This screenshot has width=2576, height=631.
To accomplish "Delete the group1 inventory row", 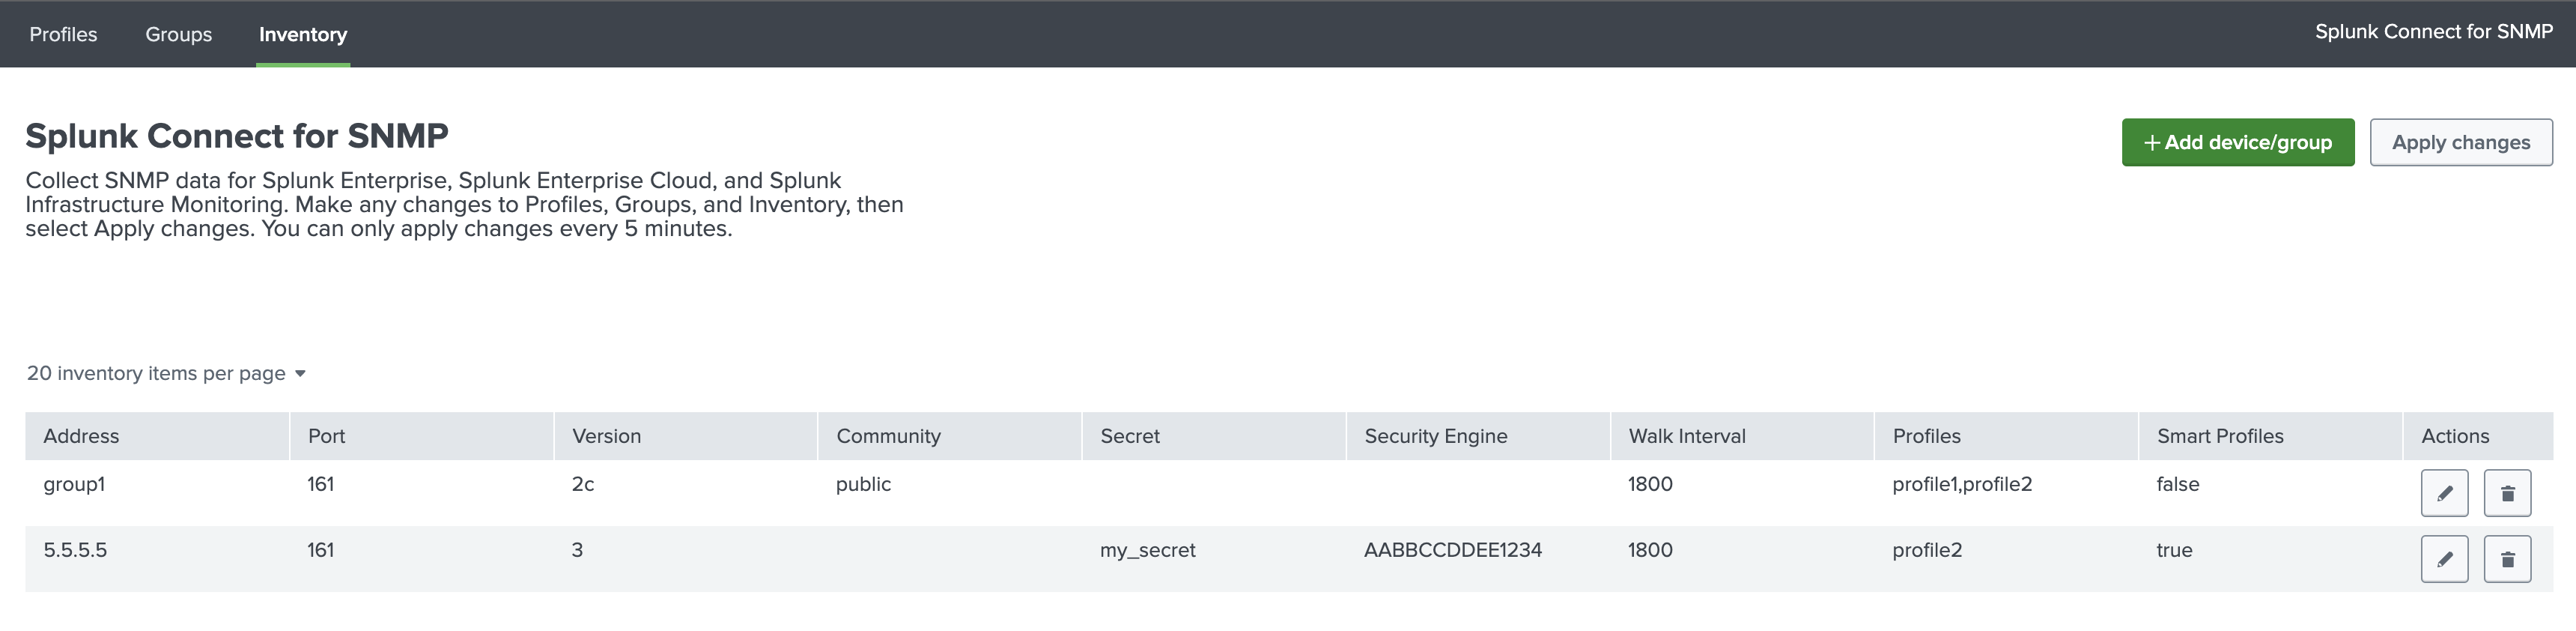I will [2507, 493].
